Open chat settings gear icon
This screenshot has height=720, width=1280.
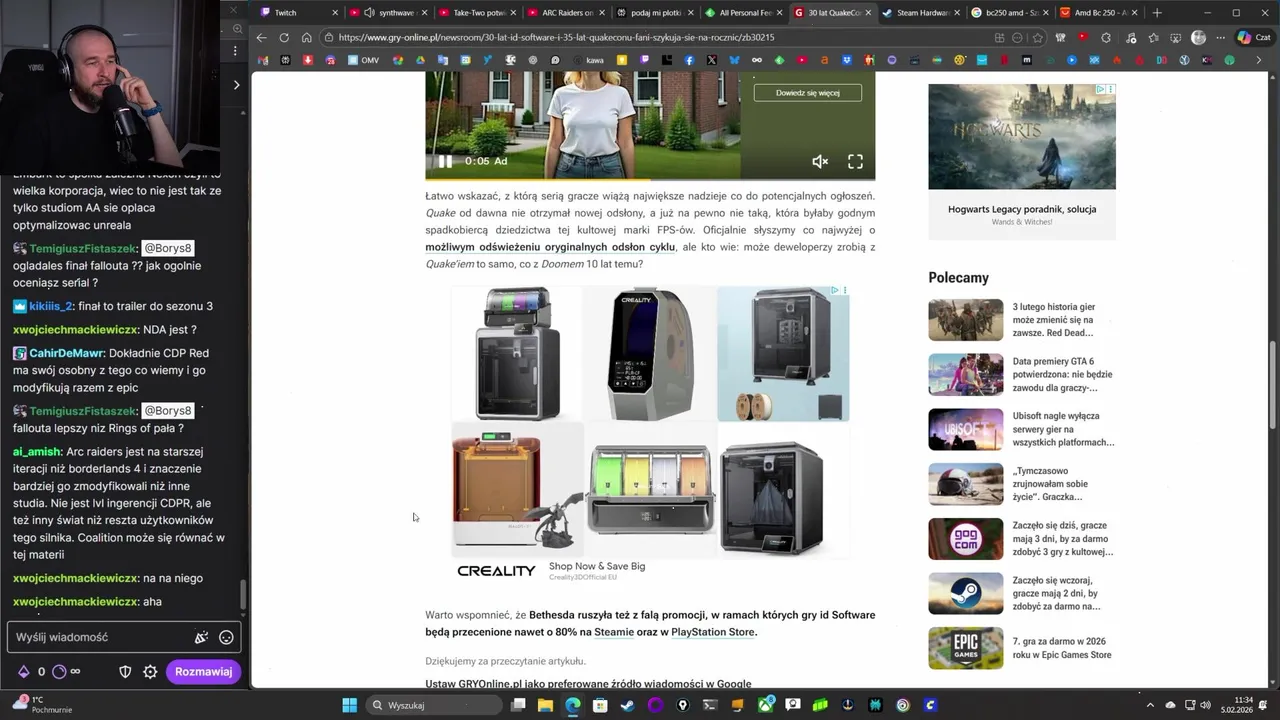(x=150, y=672)
